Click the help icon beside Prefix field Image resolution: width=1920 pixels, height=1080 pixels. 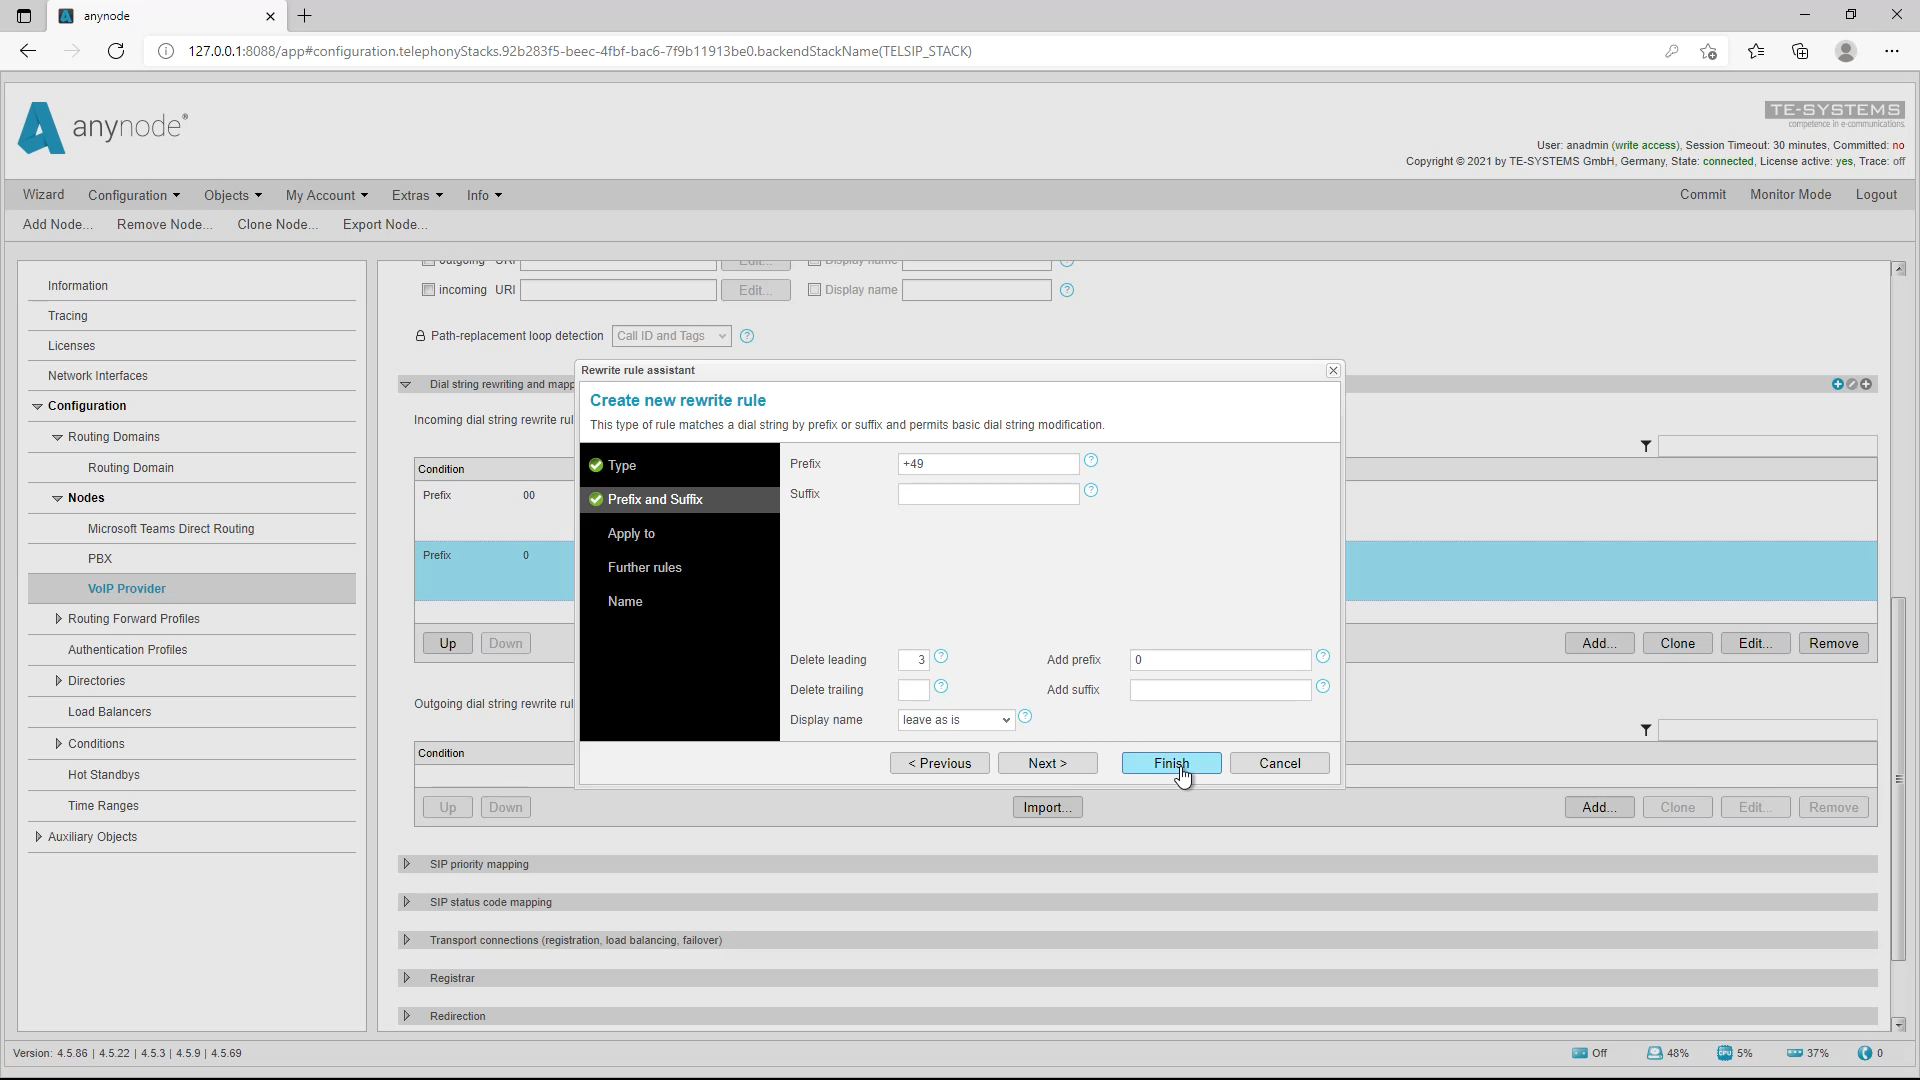(1091, 460)
